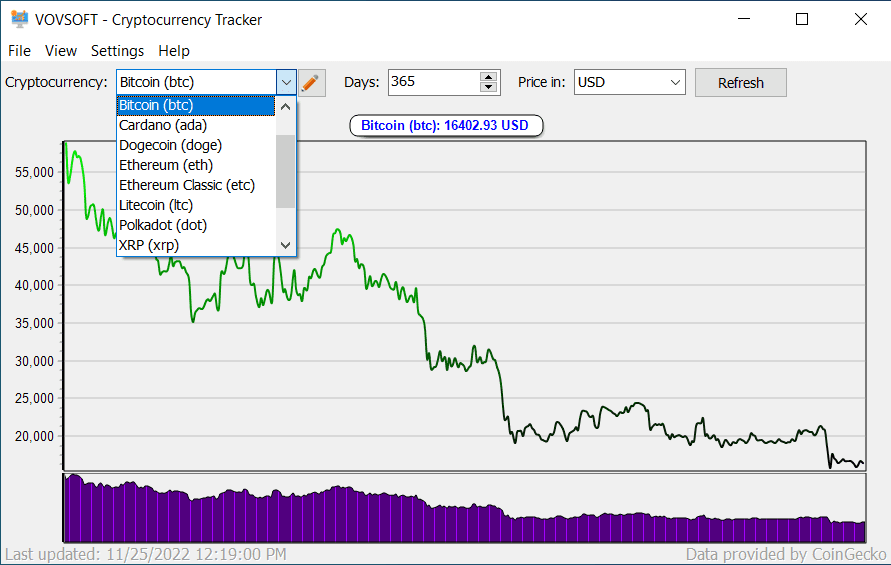Pick XRP (xrp) from the list
The image size is (891, 565).
[x=196, y=245]
